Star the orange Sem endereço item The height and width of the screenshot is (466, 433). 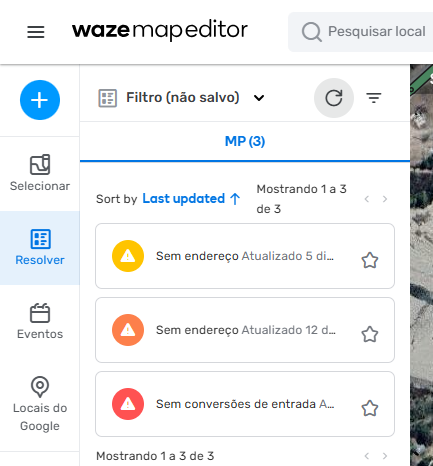pyautogui.click(x=370, y=334)
